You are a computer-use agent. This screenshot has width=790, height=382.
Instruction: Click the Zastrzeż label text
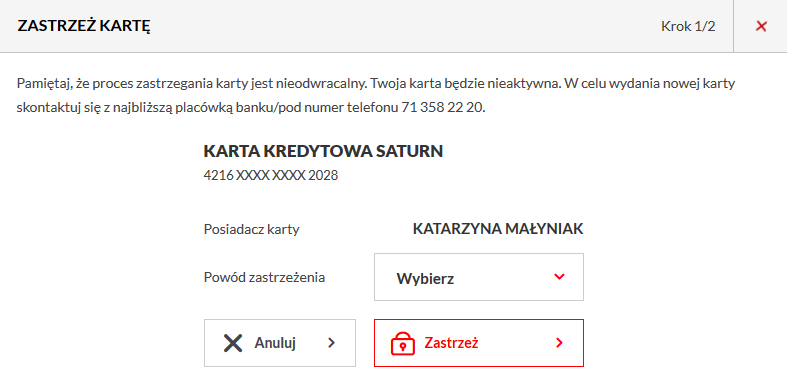coord(451,343)
